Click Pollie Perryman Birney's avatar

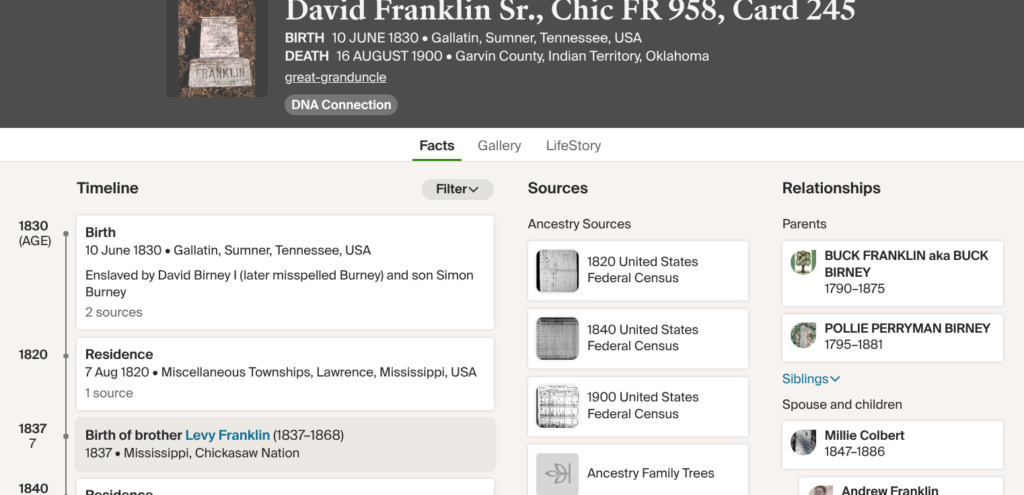pos(803,335)
